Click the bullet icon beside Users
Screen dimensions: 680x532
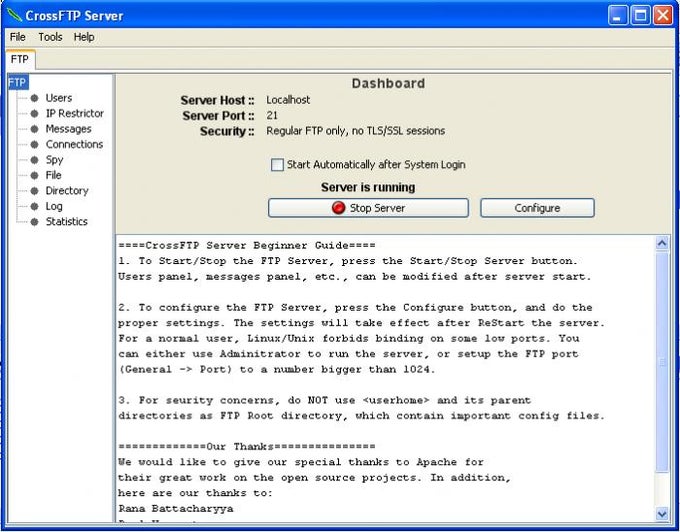(x=34, y=98)
